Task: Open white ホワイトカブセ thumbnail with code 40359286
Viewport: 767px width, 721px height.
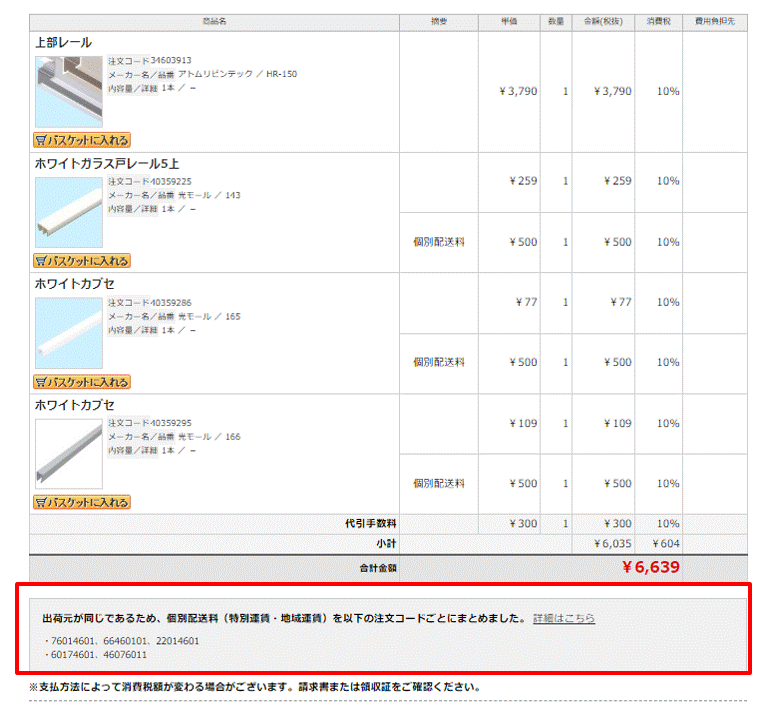Action: click(69, 333)
